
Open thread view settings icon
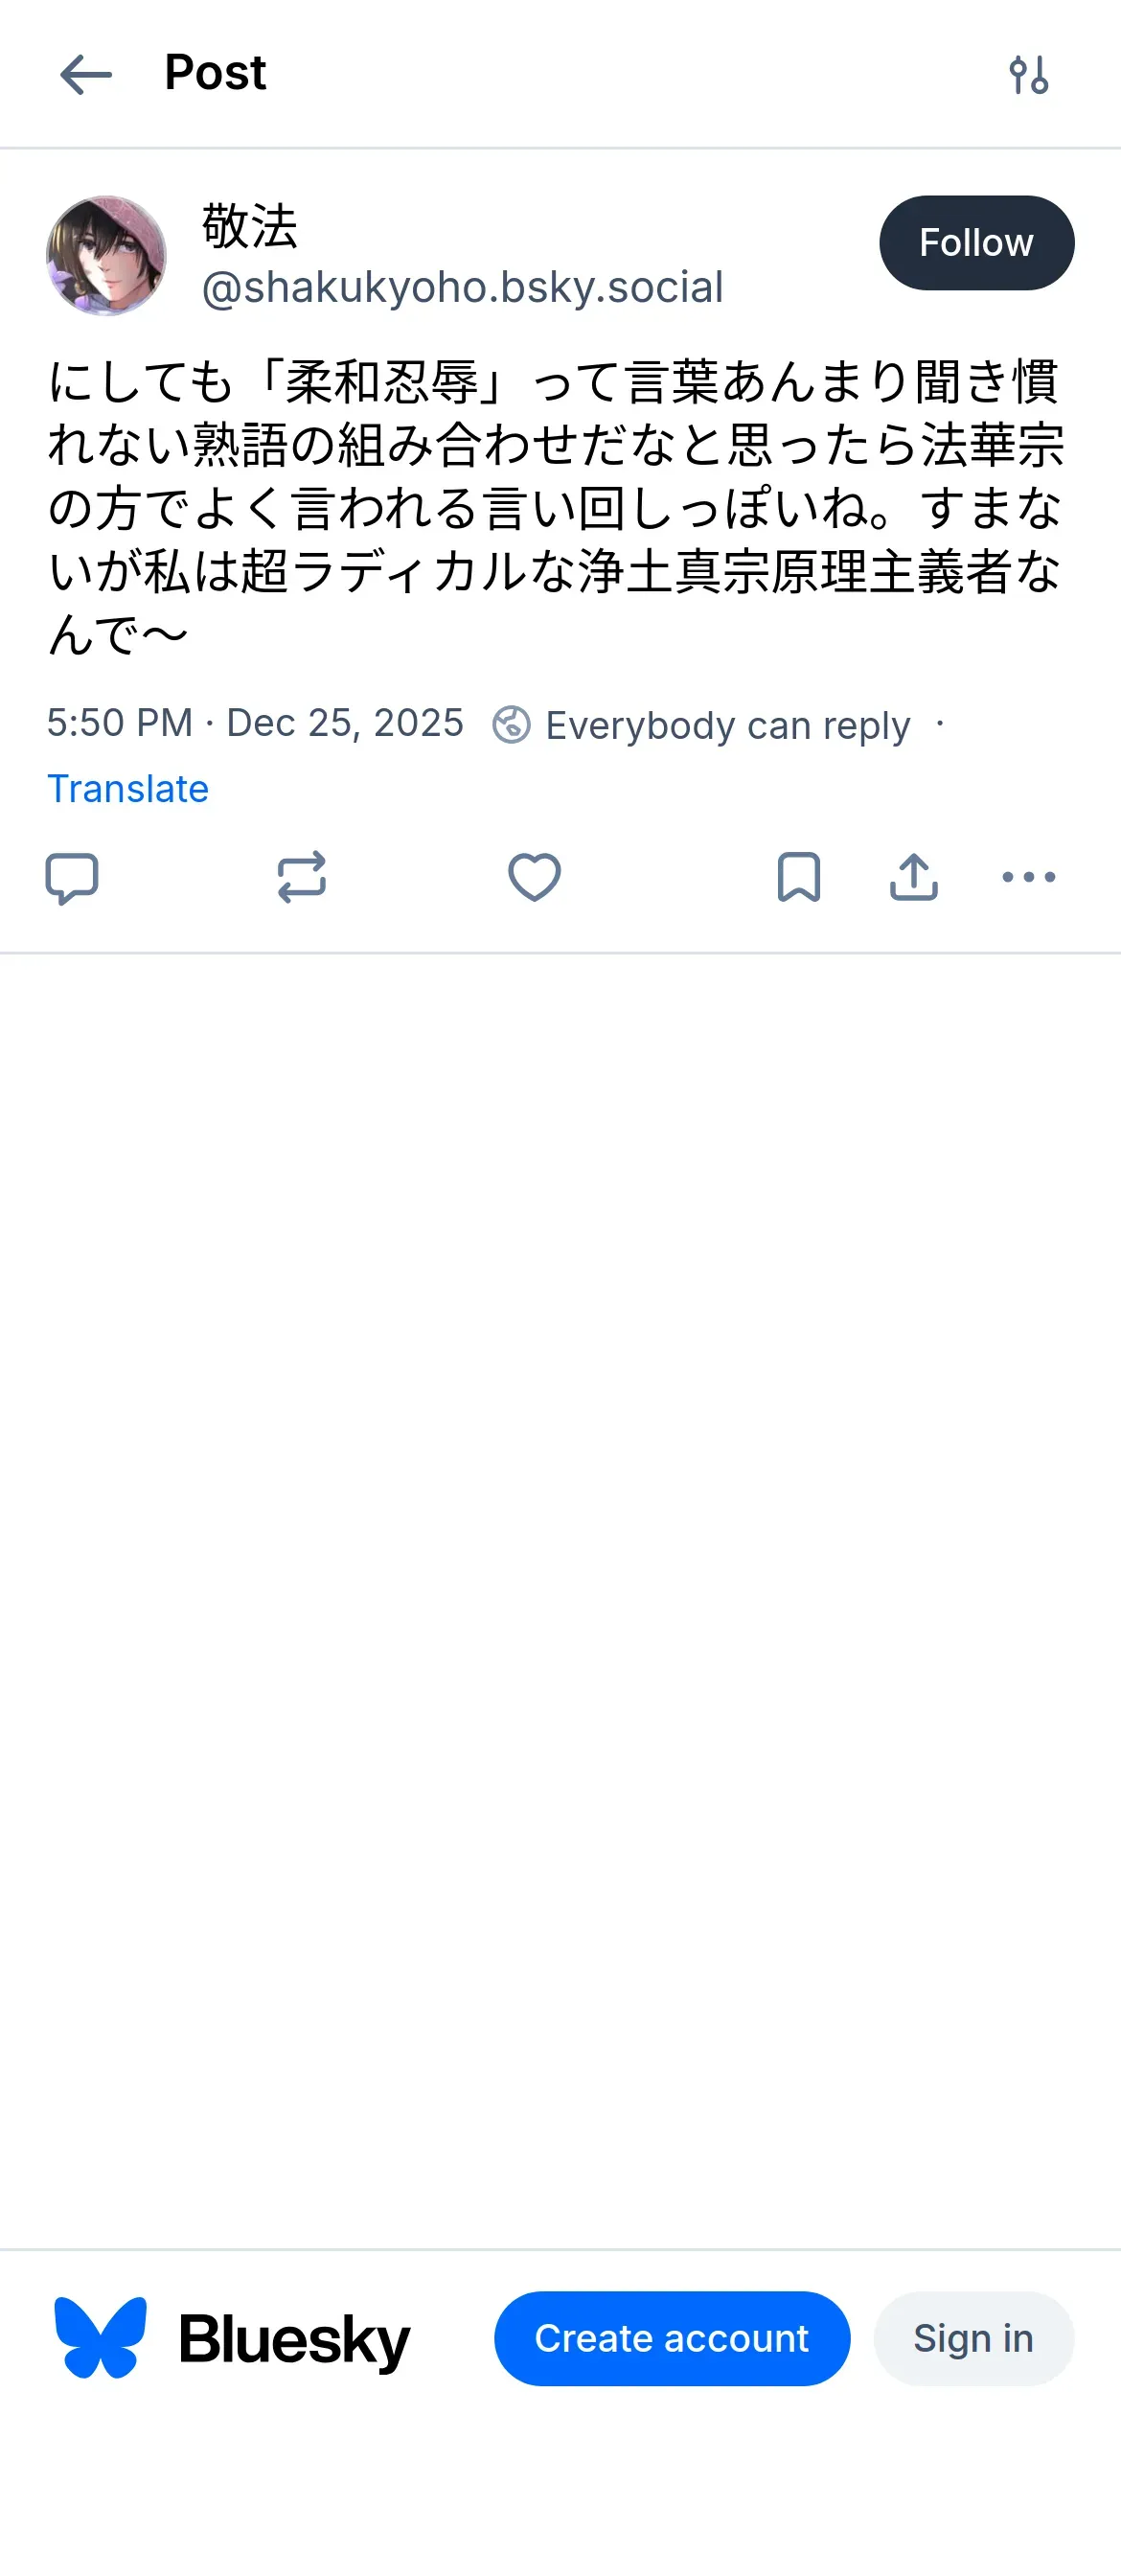1028,75
